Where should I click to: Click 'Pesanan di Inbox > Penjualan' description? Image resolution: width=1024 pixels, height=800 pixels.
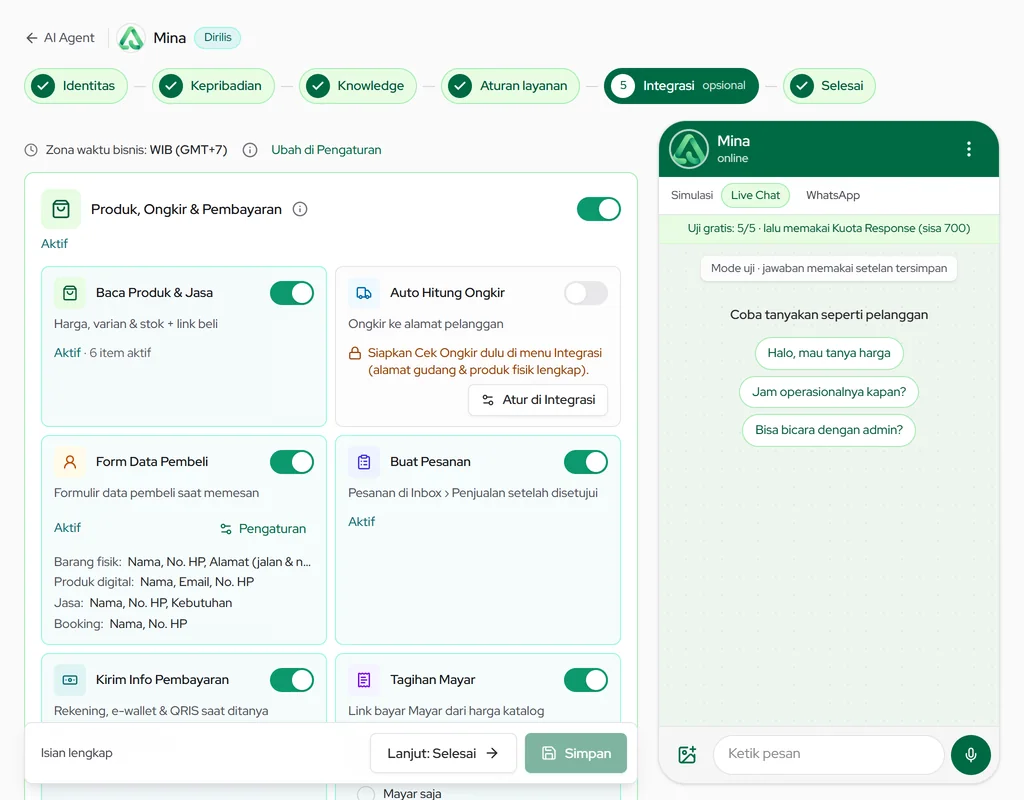(x=473, y=493)
